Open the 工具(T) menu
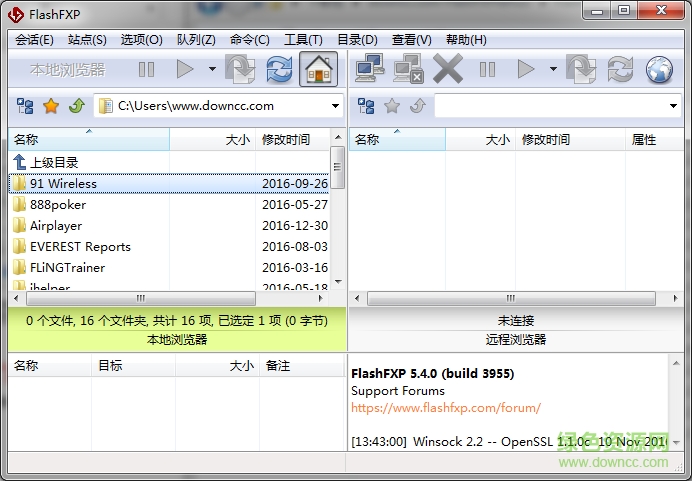This screenshot has height=481, width=692. tap(303, 40)
